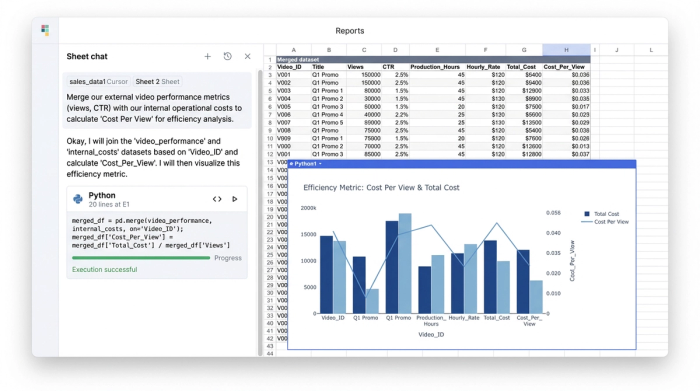Click the chart title Efficiency Metric

point(381,188)
